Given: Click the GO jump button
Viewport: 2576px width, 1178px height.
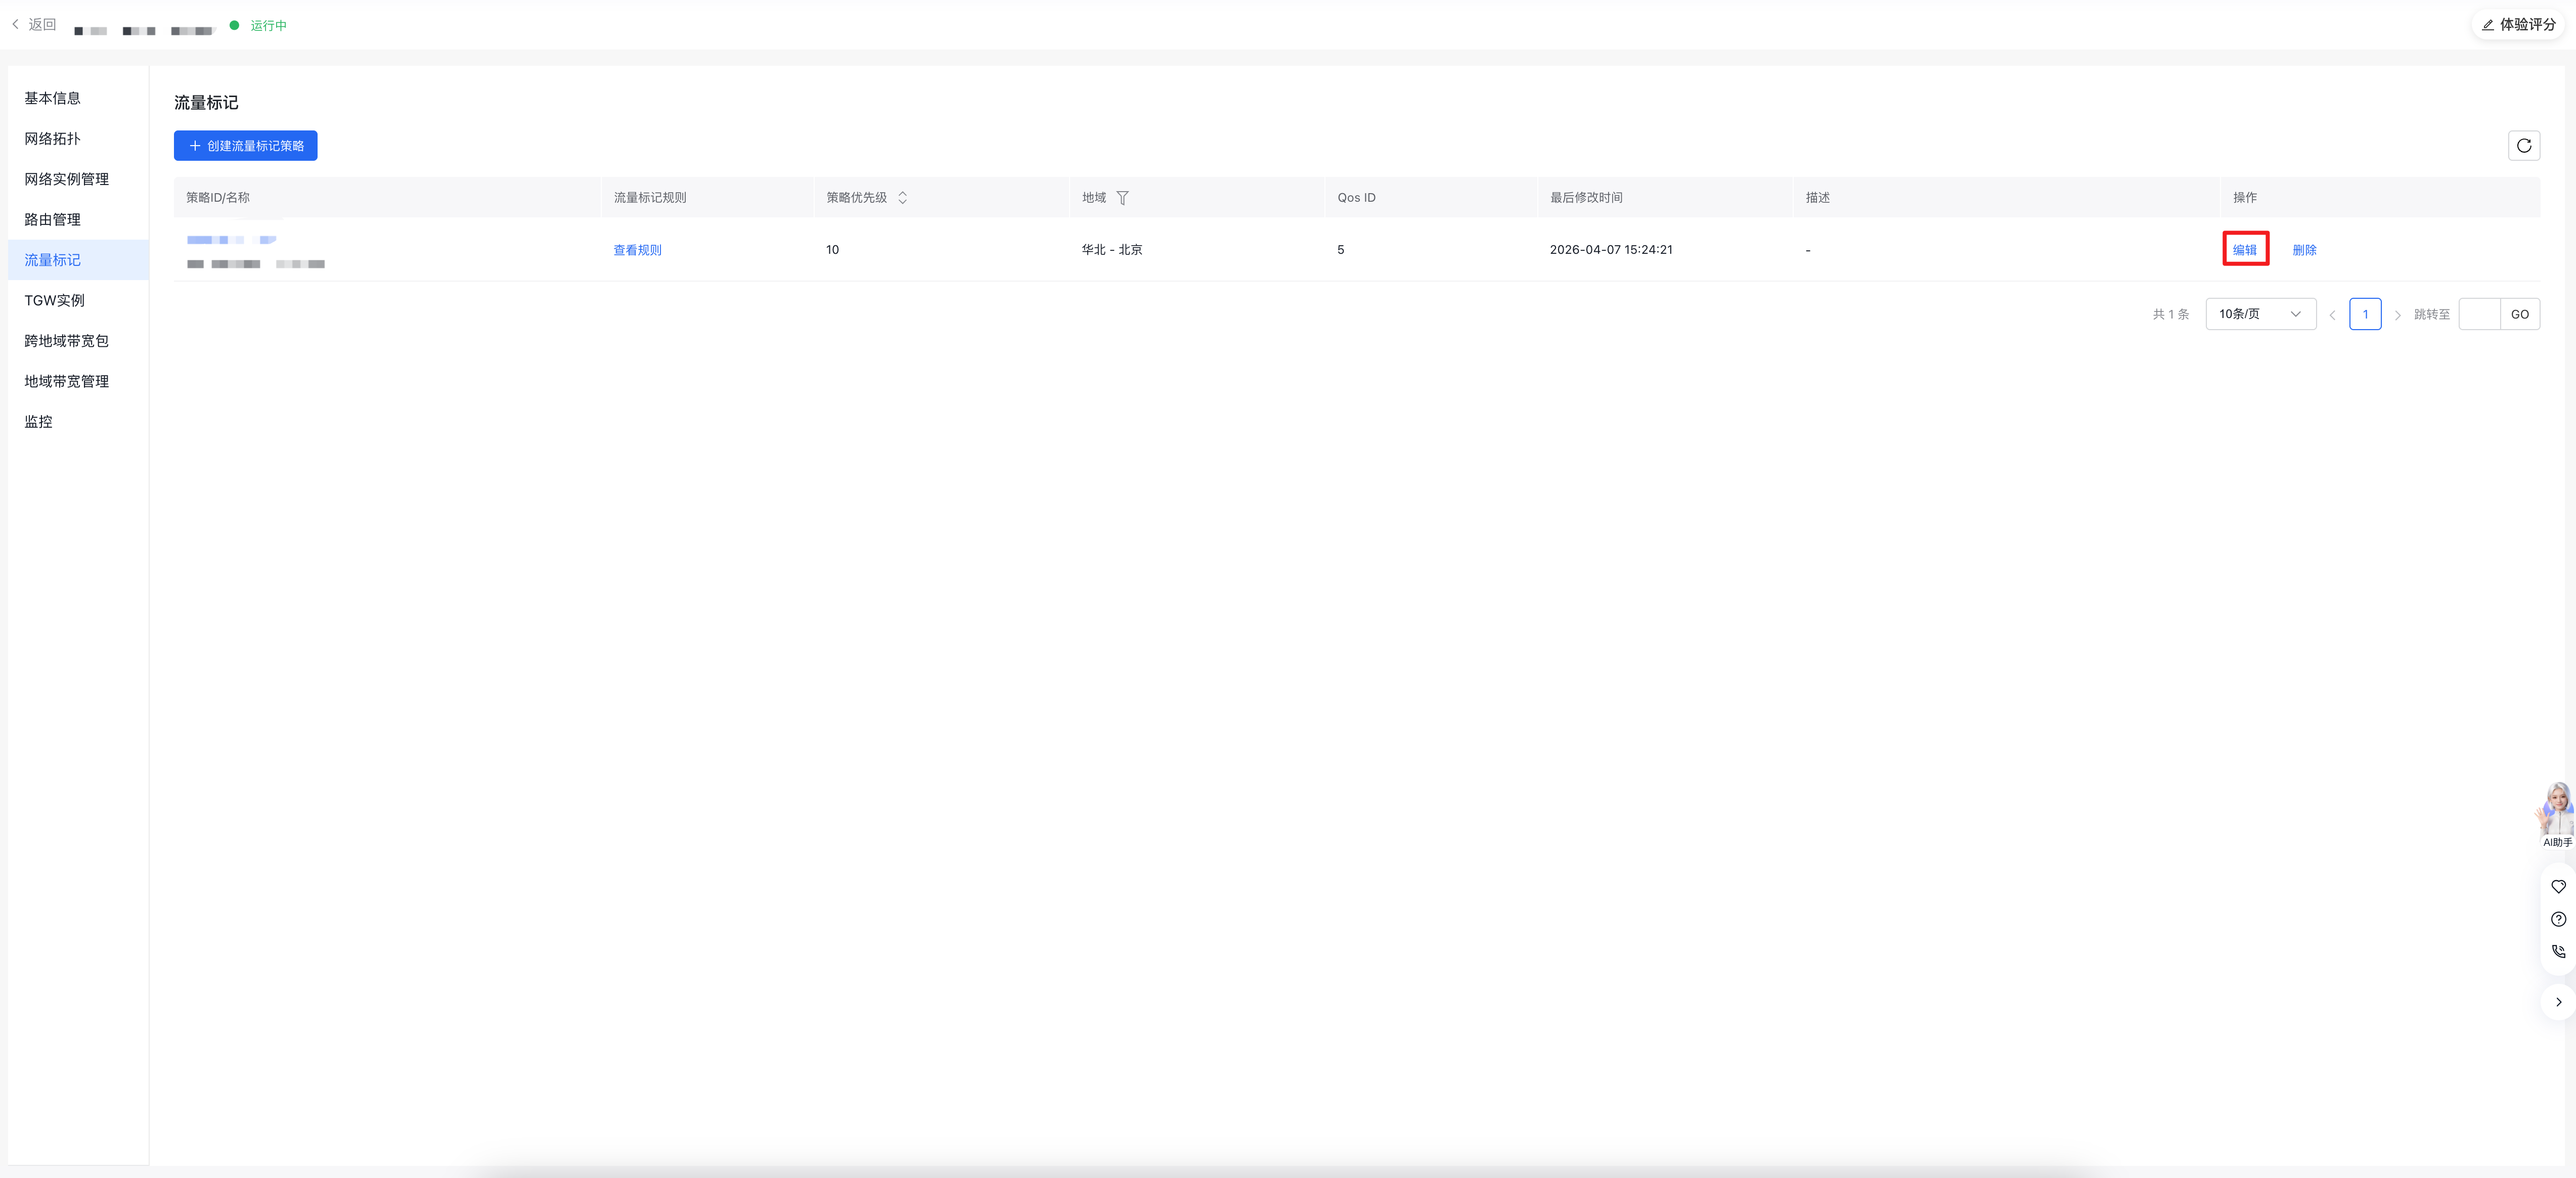Looking at the screenshot, I should tap(2519, 314).
